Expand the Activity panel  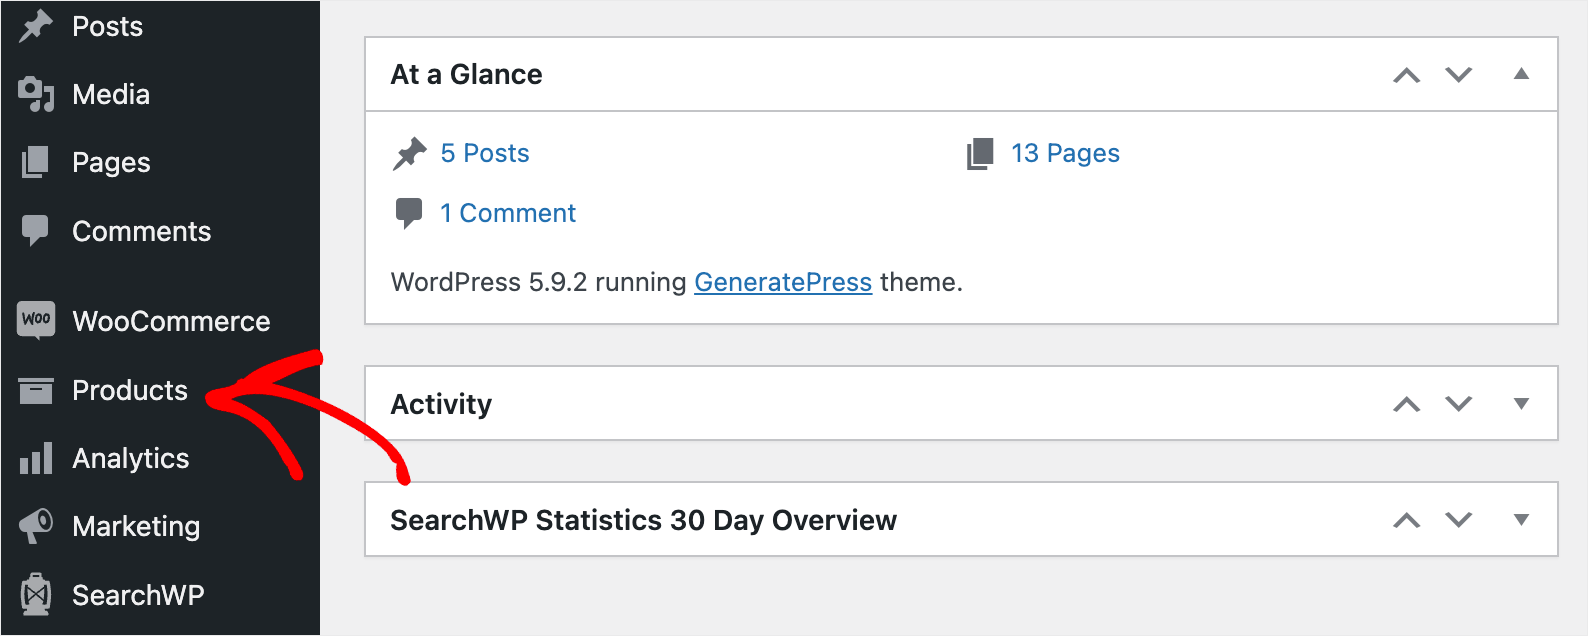click(x=1521, y=404)
